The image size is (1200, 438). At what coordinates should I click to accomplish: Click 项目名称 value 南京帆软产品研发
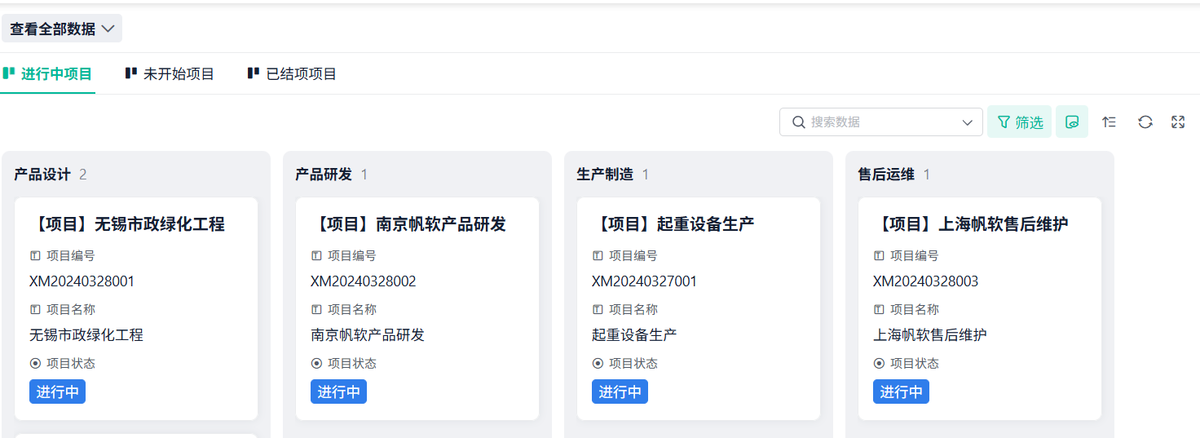[x=367, y=335]
